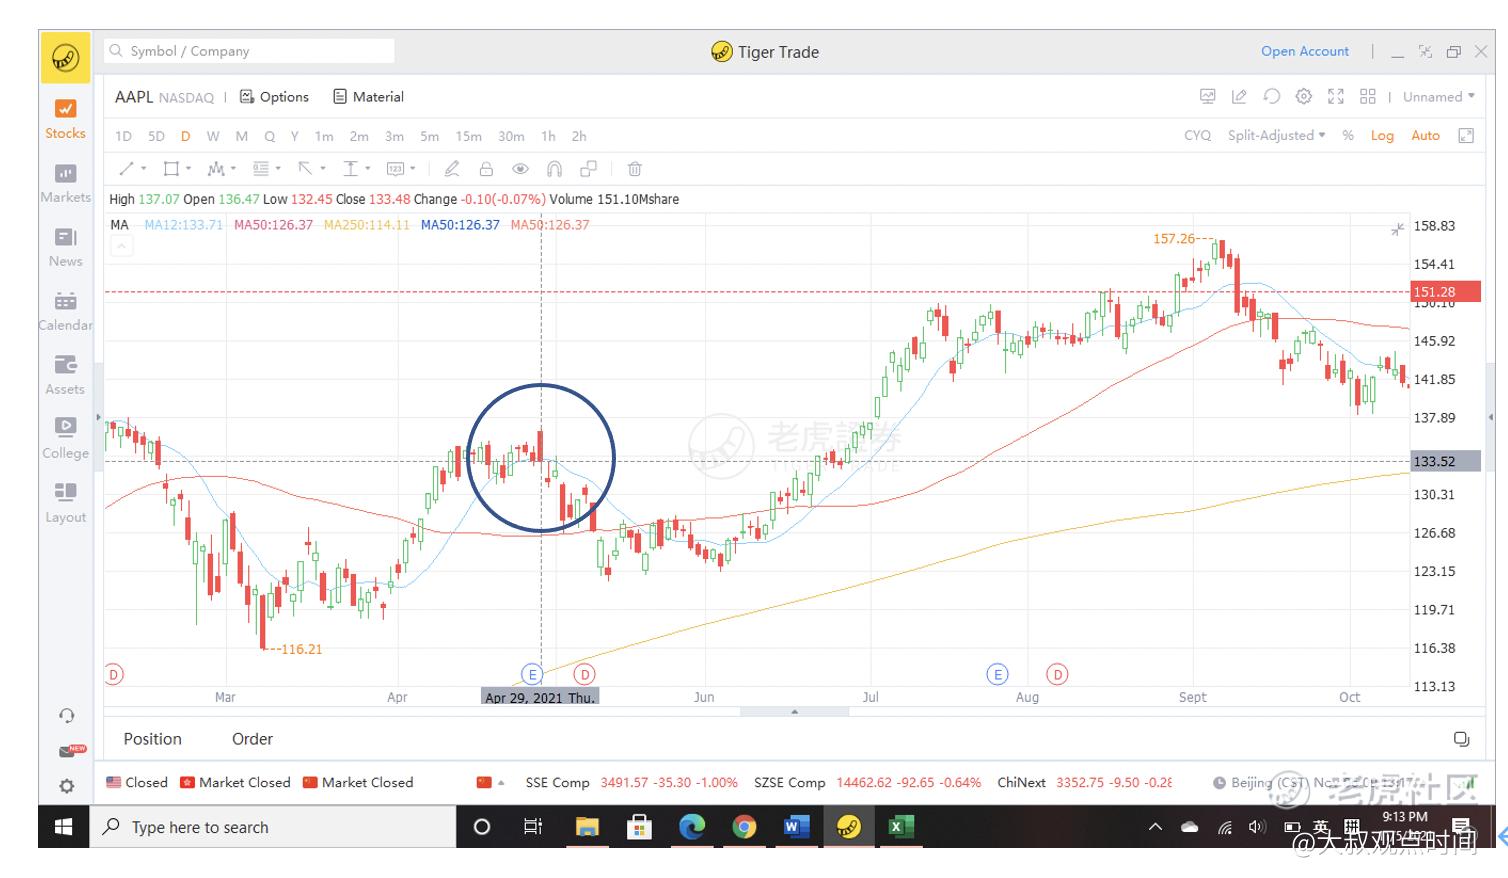Open the Material button
1508x878 pixels.
click(368, 97)
